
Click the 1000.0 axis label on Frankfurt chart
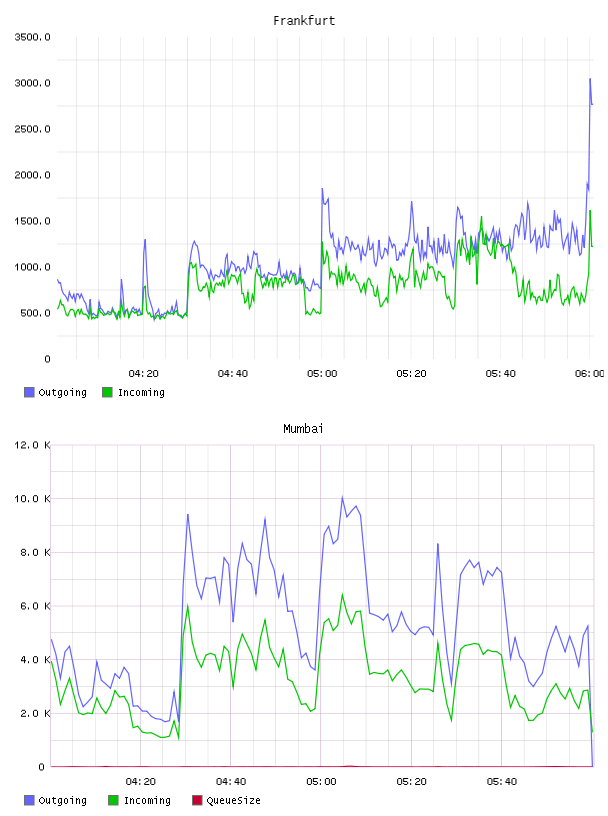32,267
